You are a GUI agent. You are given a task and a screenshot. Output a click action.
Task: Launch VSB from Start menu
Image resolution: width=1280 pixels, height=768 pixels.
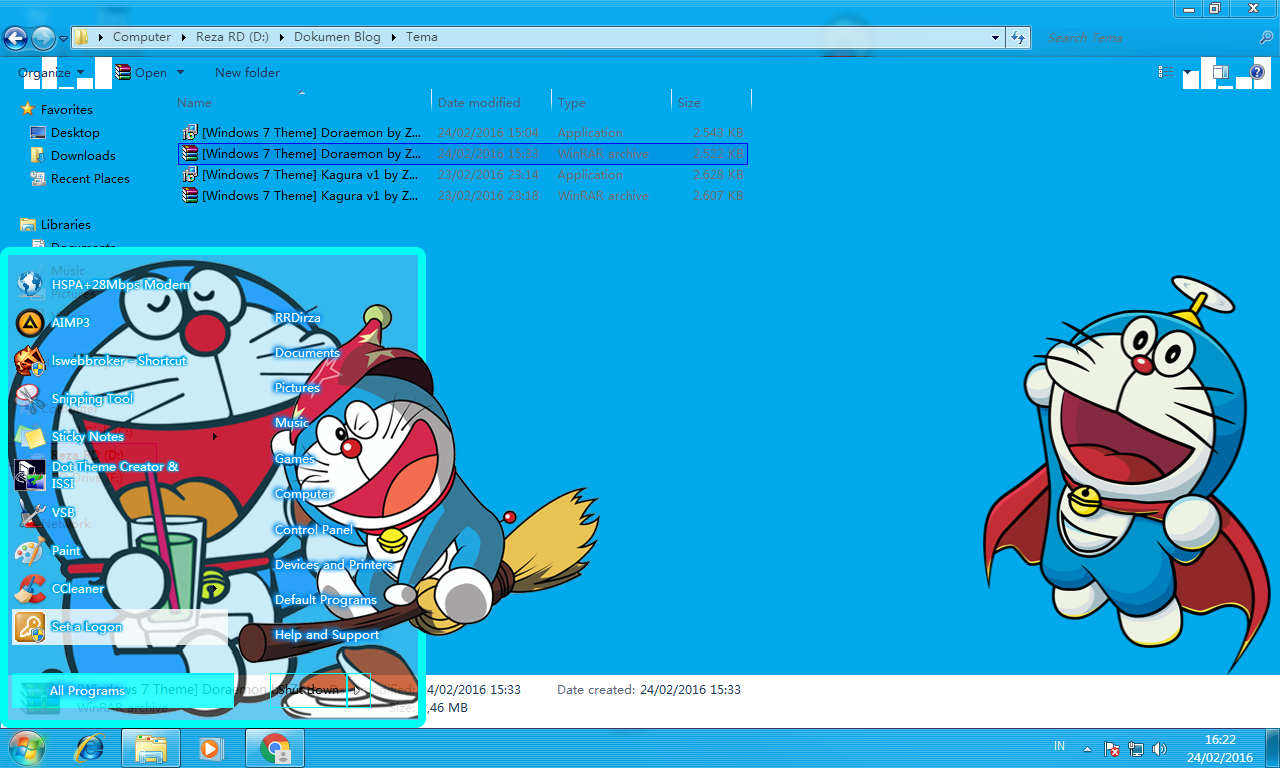(x=120, y=513)
